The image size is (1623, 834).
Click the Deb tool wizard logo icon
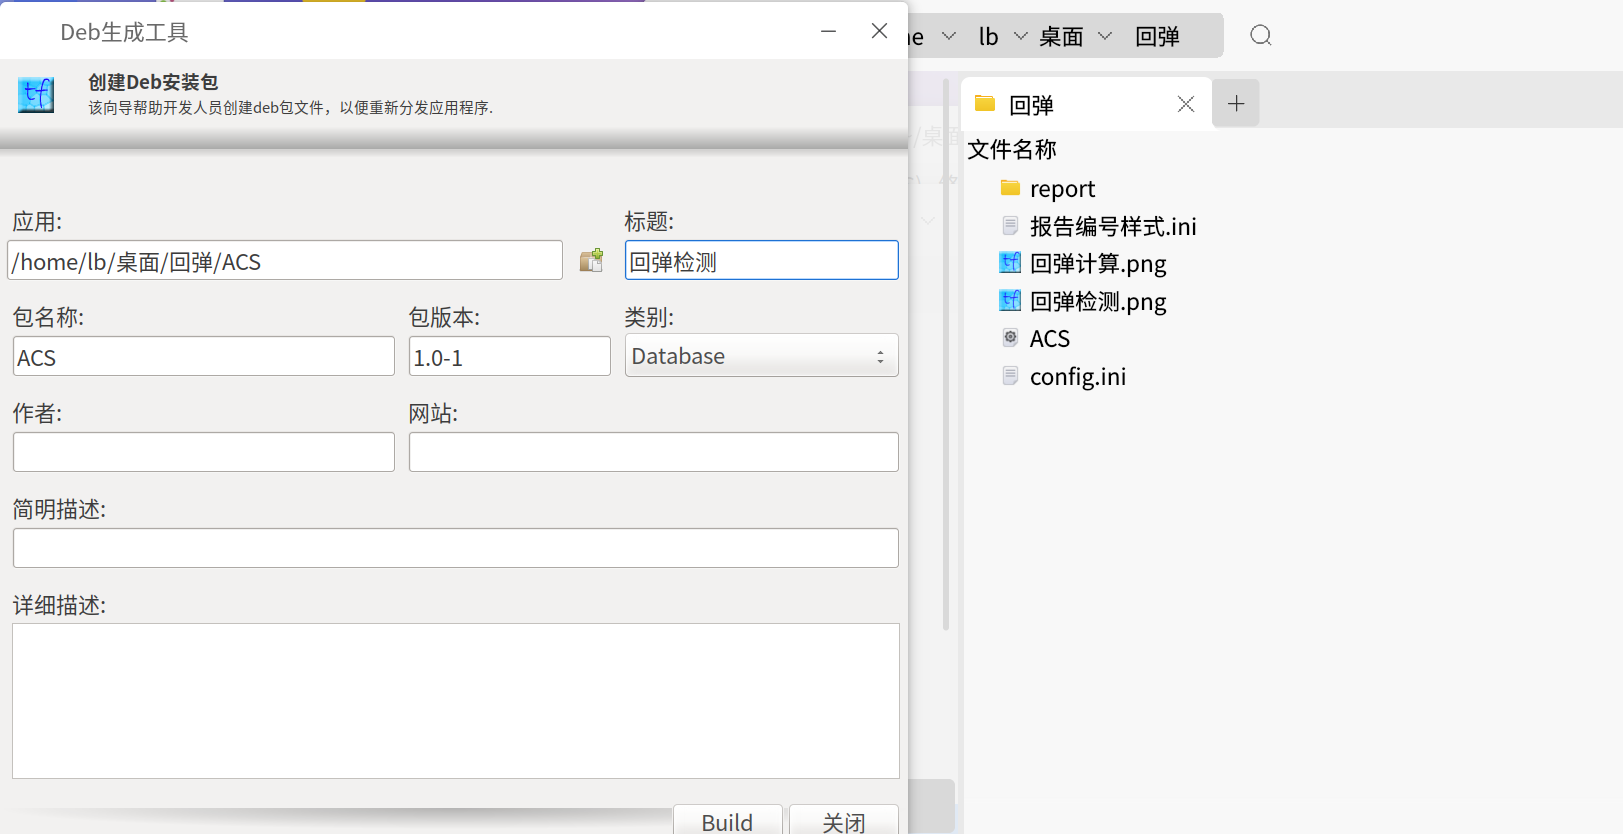point(36,95)
